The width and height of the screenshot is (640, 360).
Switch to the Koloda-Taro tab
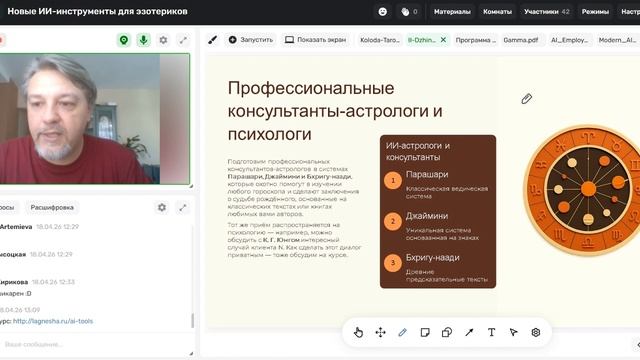click(x=380, y=40)
